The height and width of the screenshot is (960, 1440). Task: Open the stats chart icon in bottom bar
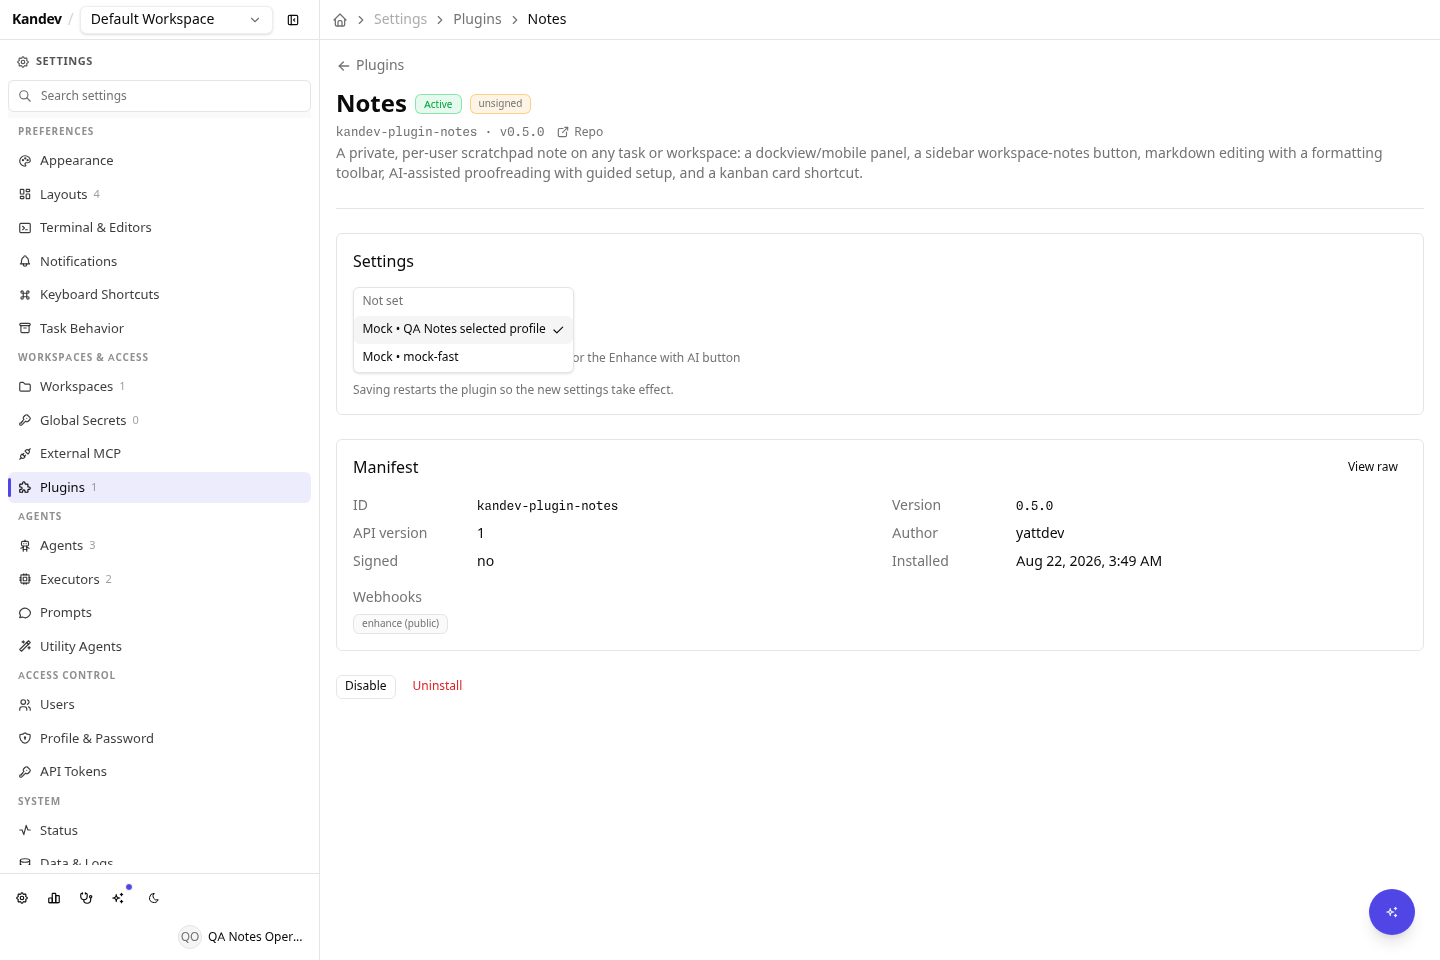pyautogui.click(x=54, y=898)
